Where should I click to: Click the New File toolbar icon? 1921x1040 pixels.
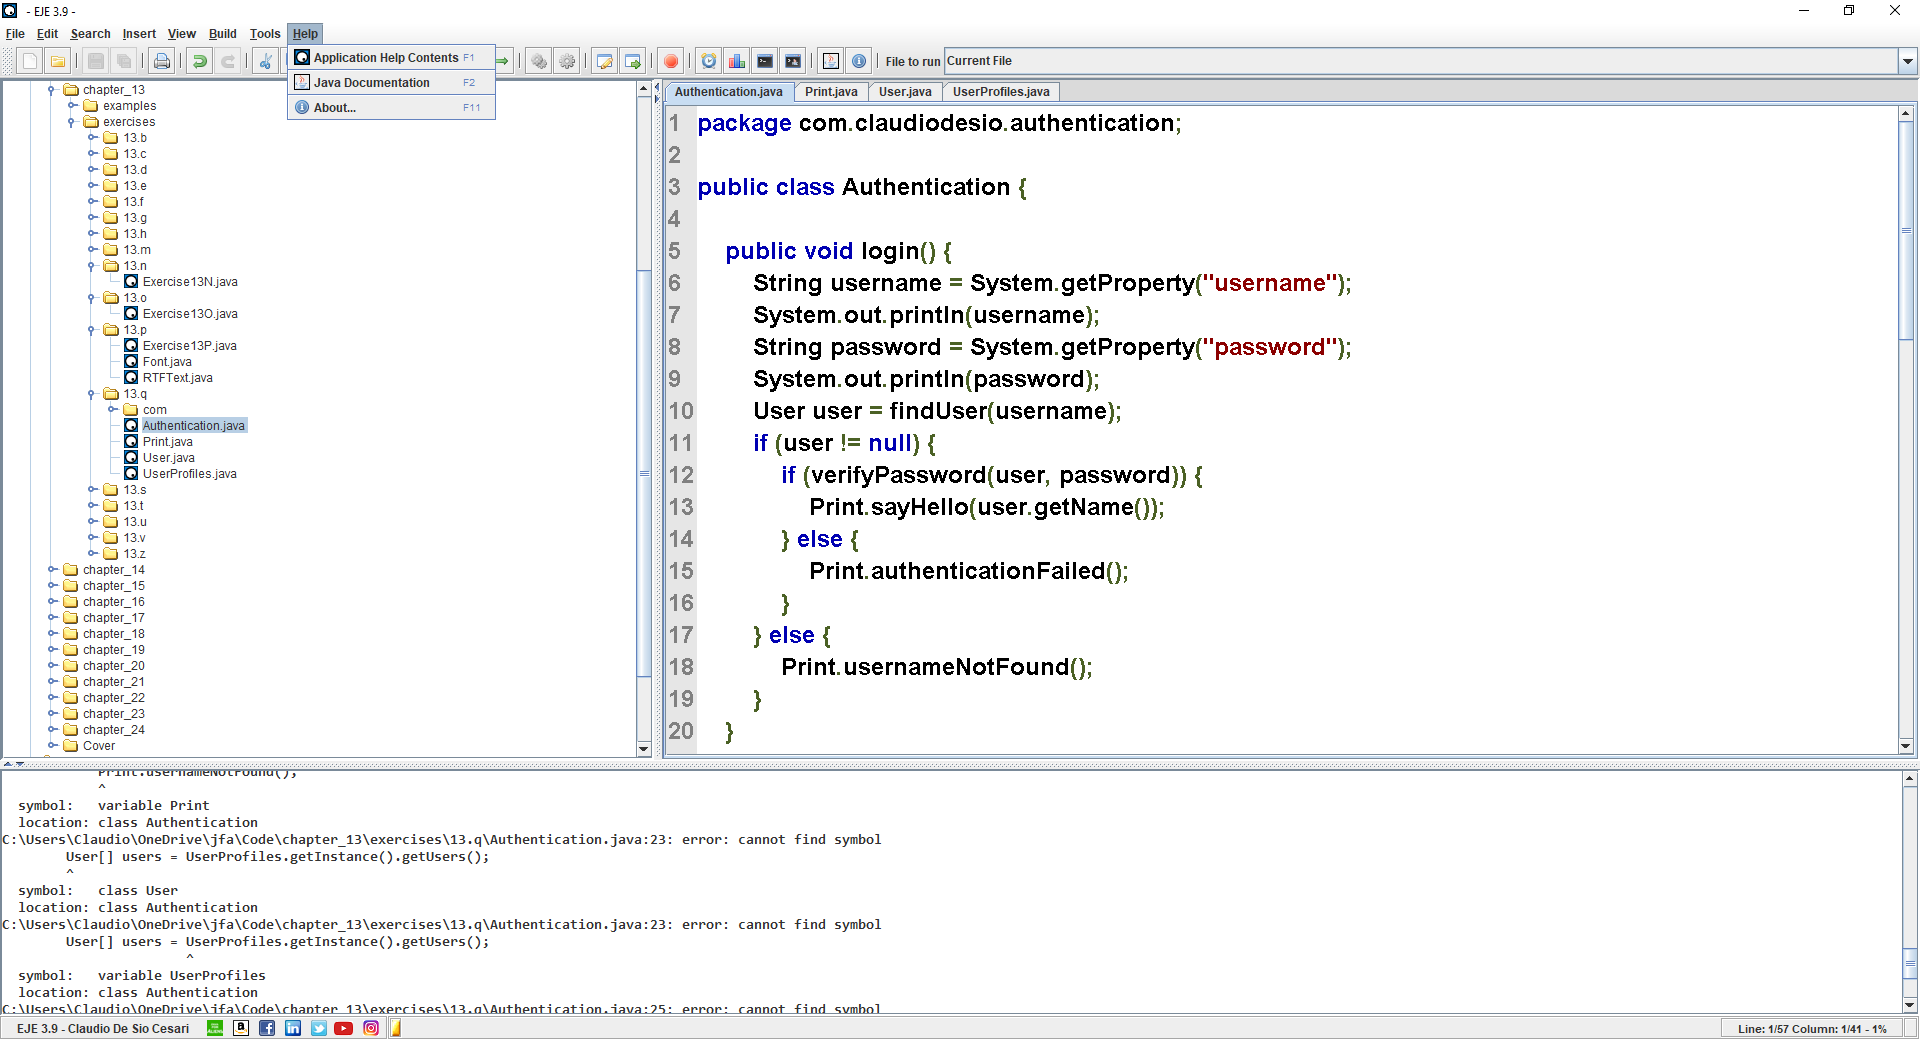30,61
